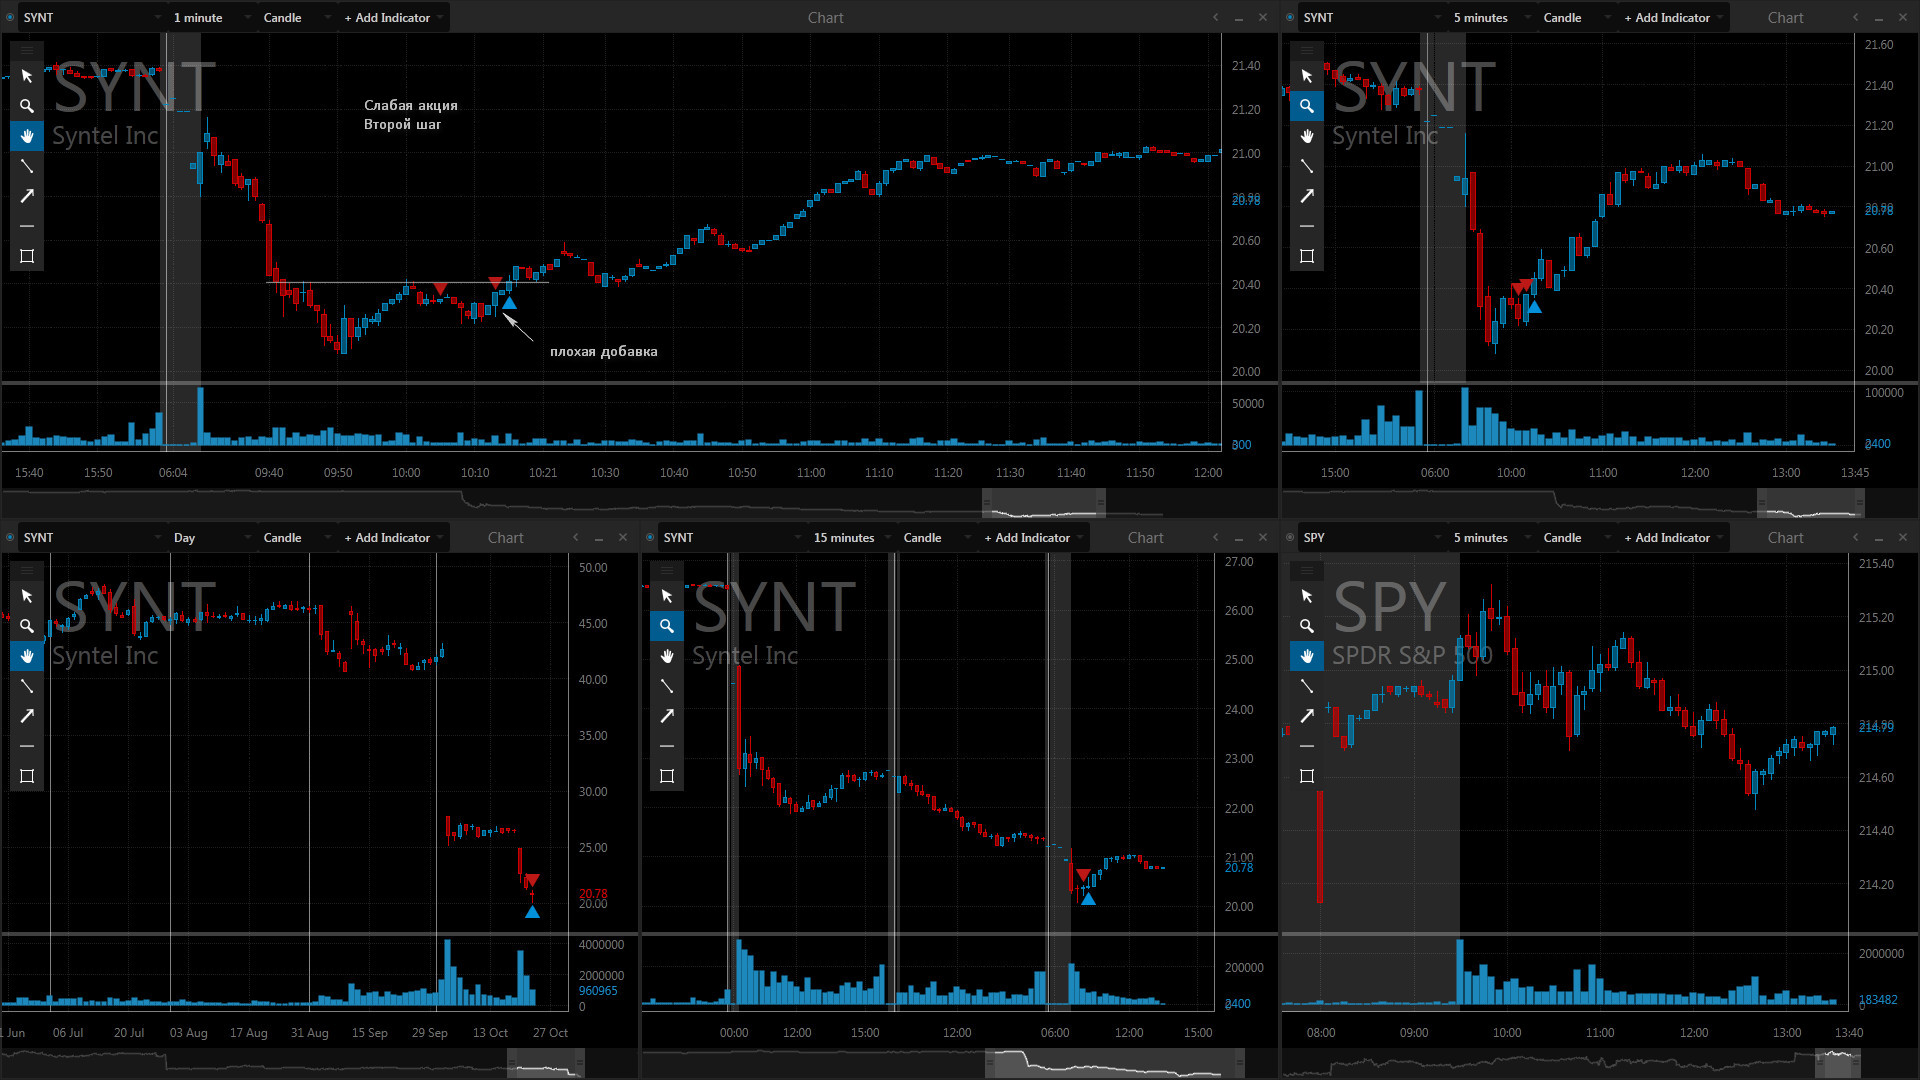Select arrow draw tool in SYNT Day chart
This screenshot has height=1080, width=1920.
click(27, 716)
